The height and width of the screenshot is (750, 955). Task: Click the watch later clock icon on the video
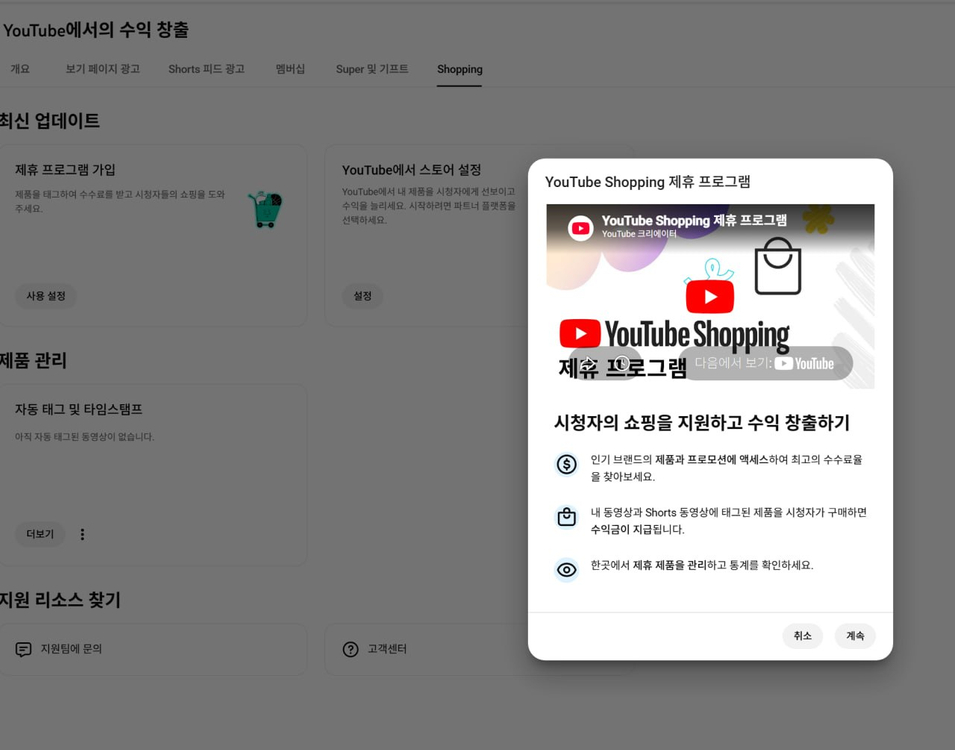(x=621, y=363)
